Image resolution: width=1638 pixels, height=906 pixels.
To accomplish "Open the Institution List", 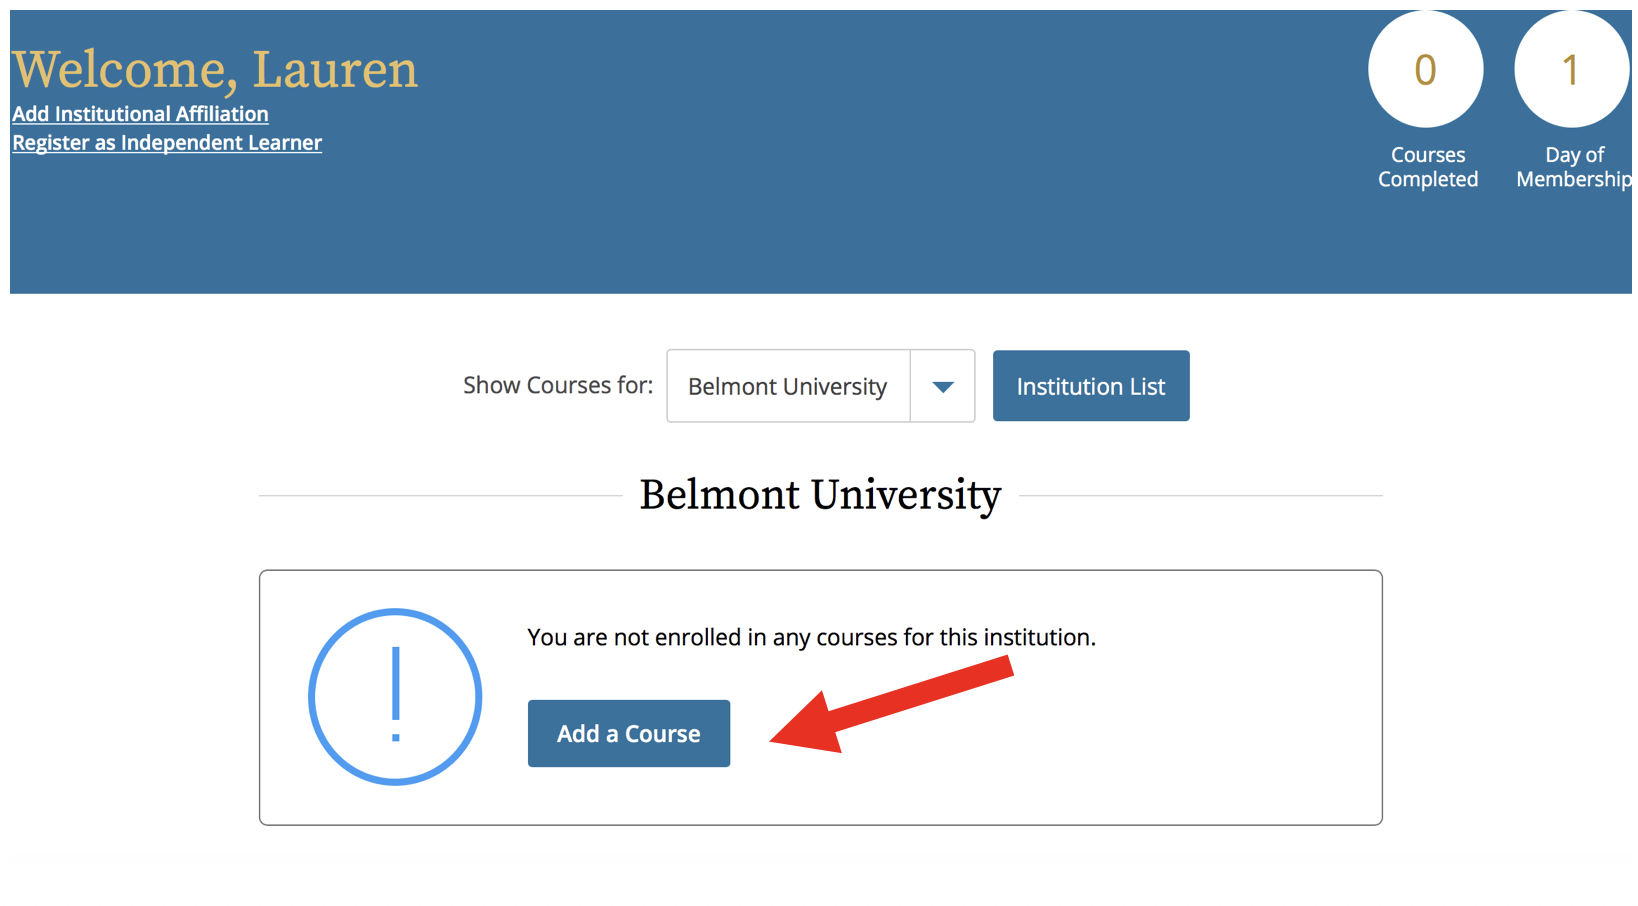I will pyautogui.click(x=1090, y=386).
